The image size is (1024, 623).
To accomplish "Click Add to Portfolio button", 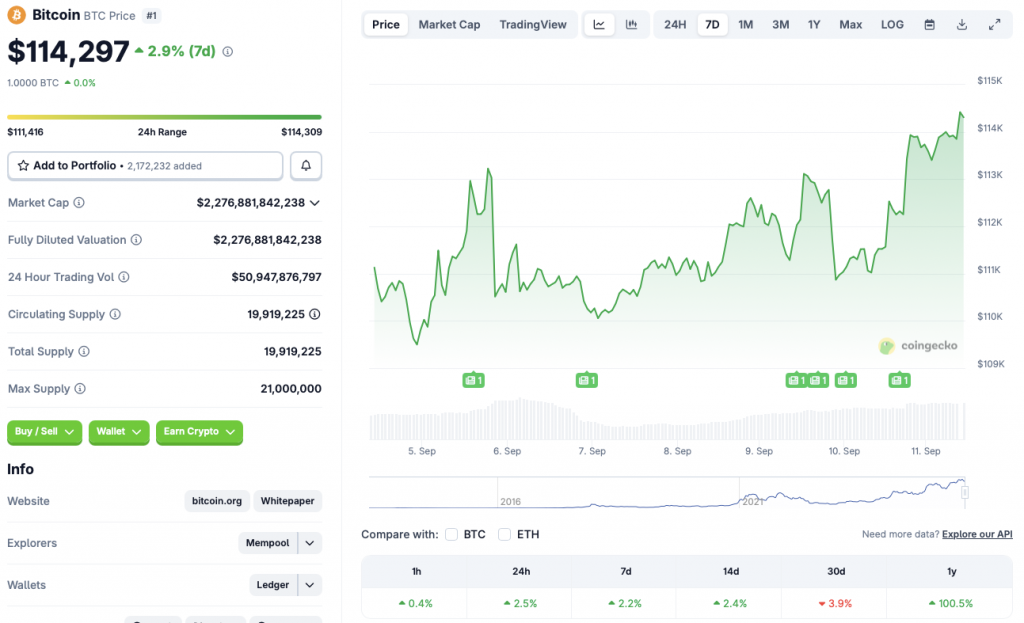I will pyautogui.click(x=145, y=165).
